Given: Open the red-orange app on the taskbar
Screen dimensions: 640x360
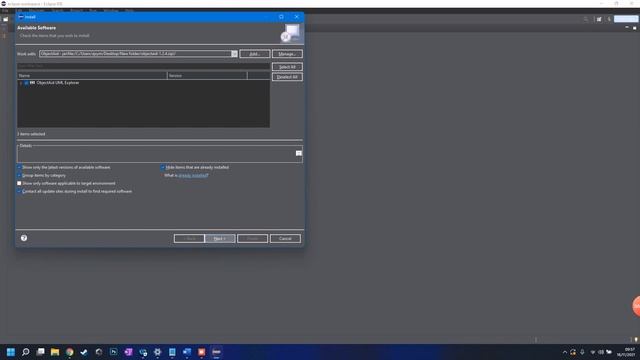Looking at the screenshot, I should pyautogui.click(x=202, y=352).
